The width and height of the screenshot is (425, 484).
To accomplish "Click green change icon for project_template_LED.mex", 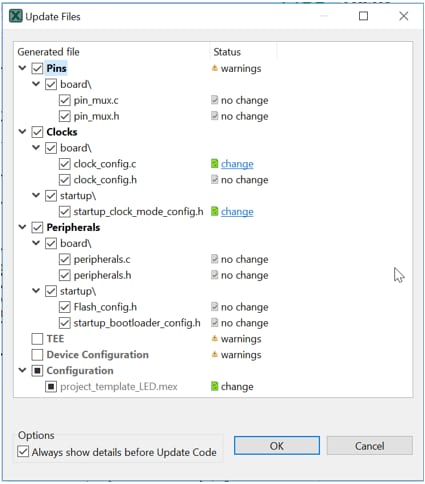I will (215, 386).
